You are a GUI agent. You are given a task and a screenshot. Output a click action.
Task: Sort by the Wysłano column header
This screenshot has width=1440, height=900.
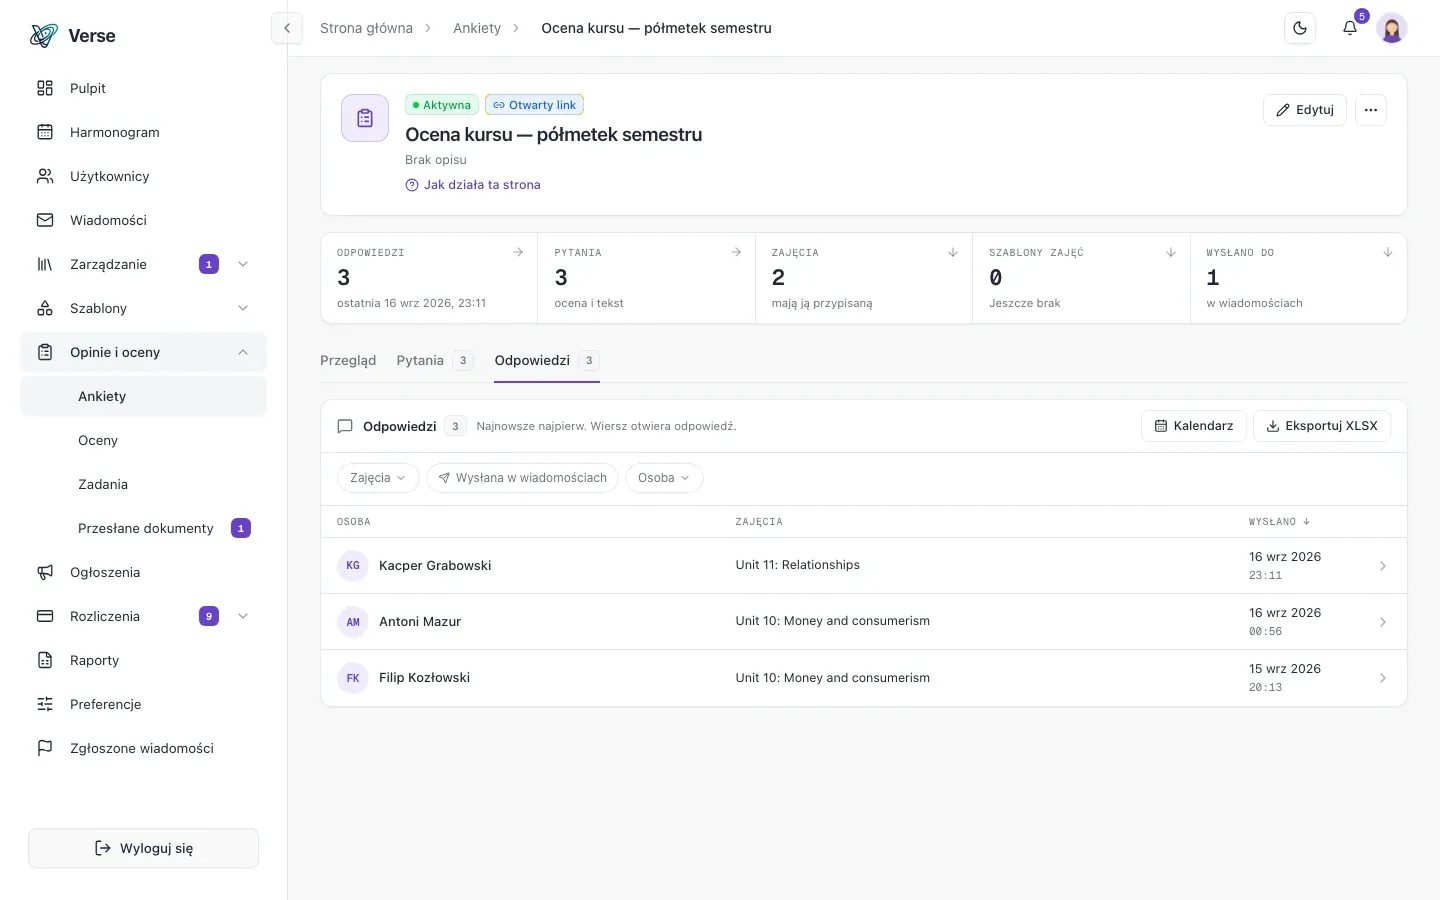tap(1279, 522)
